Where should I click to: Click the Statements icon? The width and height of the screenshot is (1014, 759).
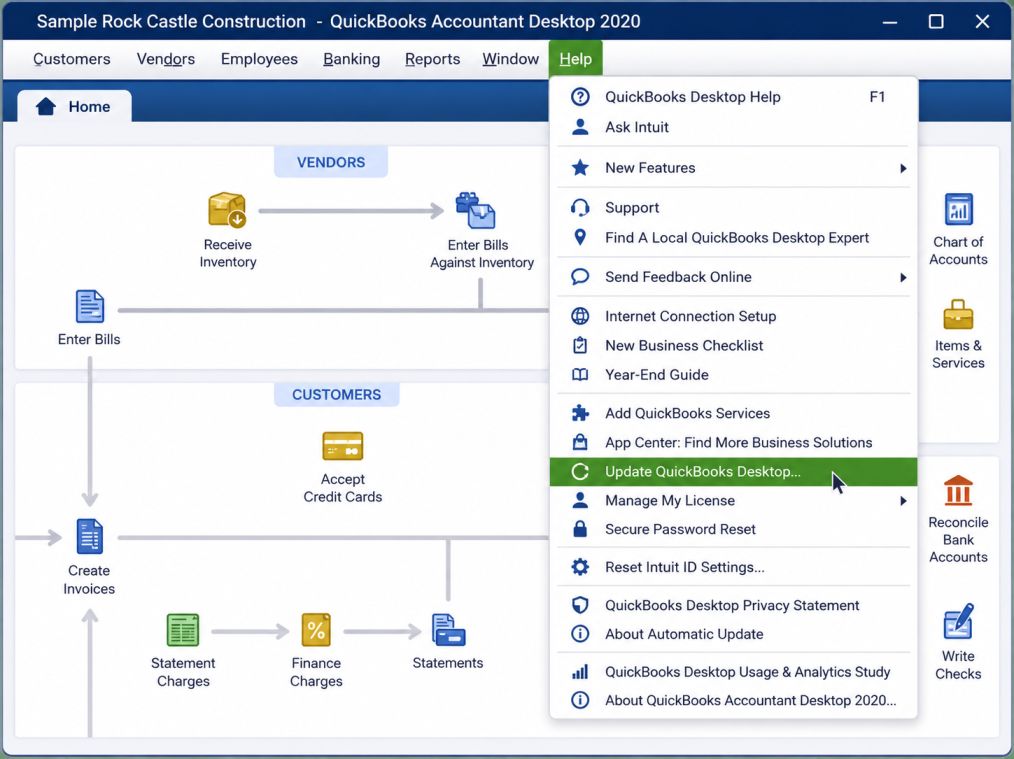(448, 630)
